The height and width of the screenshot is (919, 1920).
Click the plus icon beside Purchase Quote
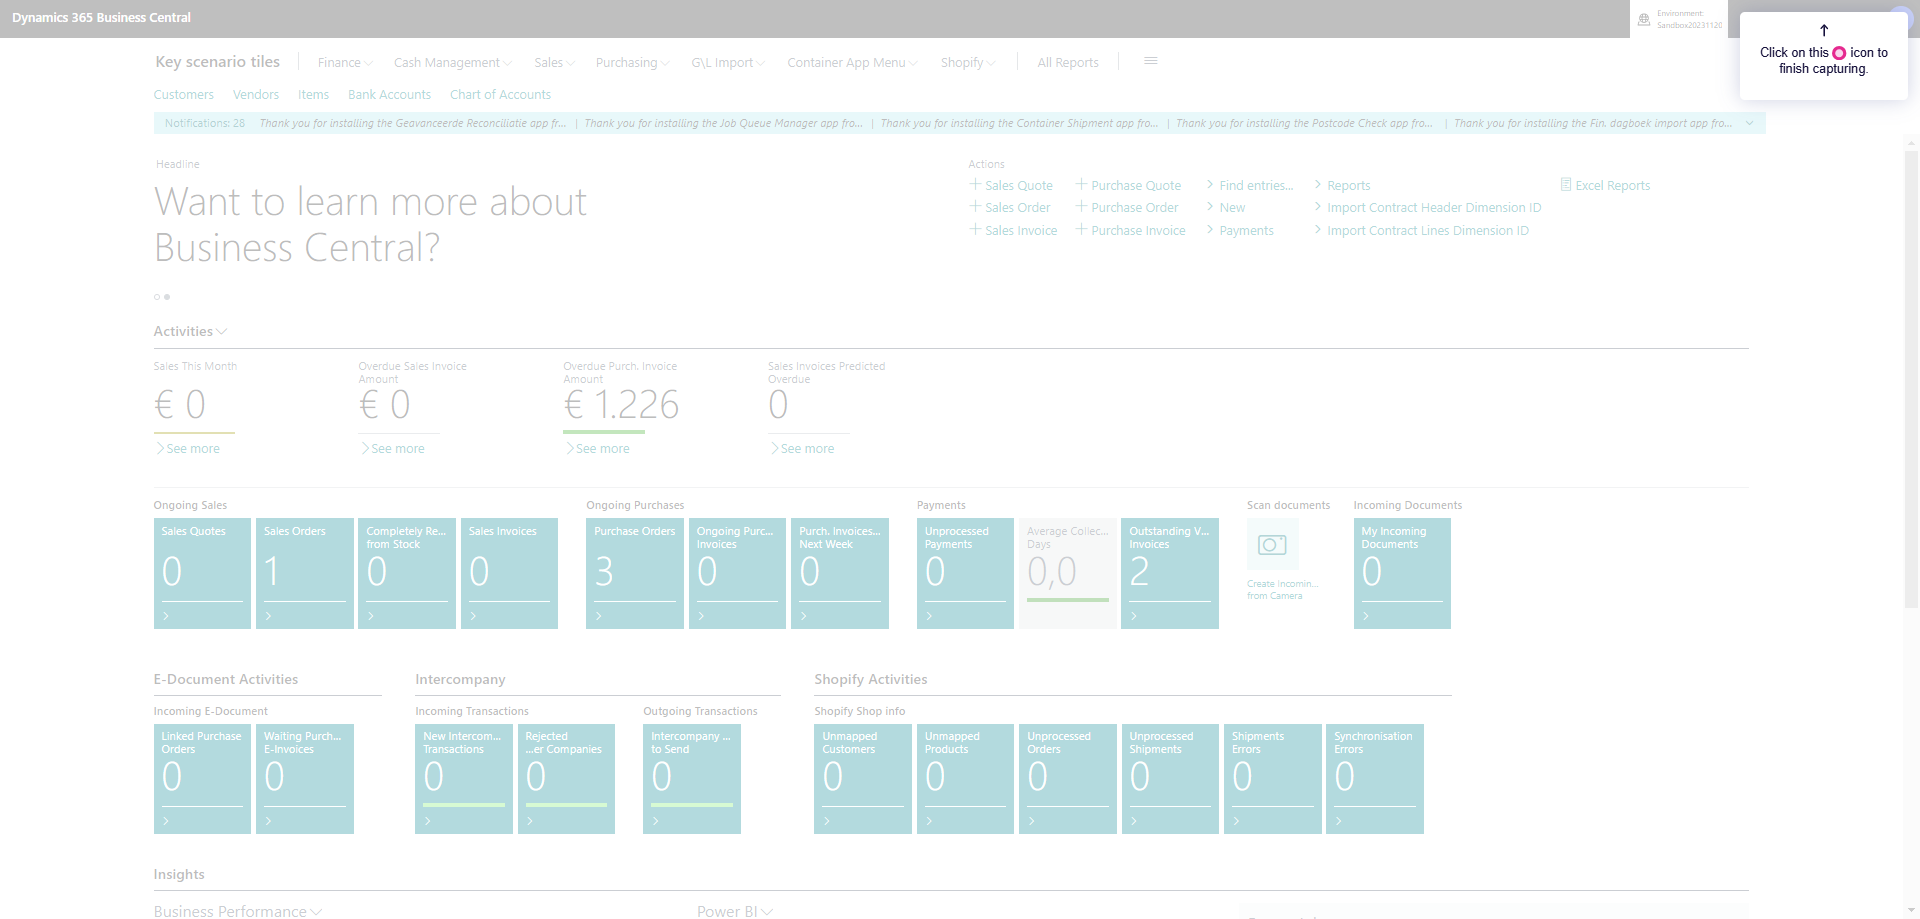tap(1081, 184)
